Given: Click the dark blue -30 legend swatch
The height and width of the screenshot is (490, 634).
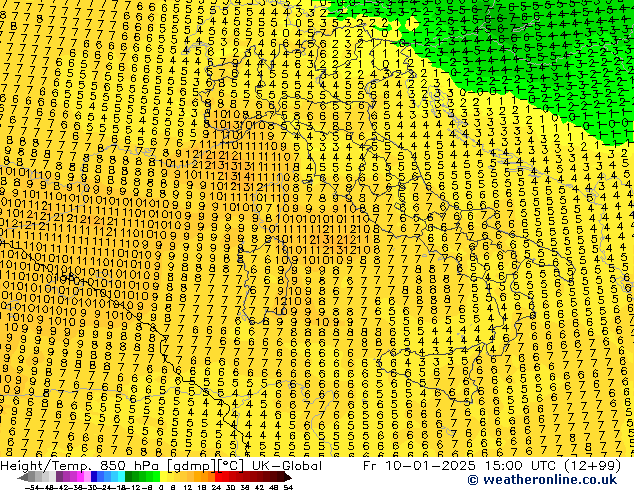Looking at the screenshot, I should pyautogui.click(x=94, y=476).
